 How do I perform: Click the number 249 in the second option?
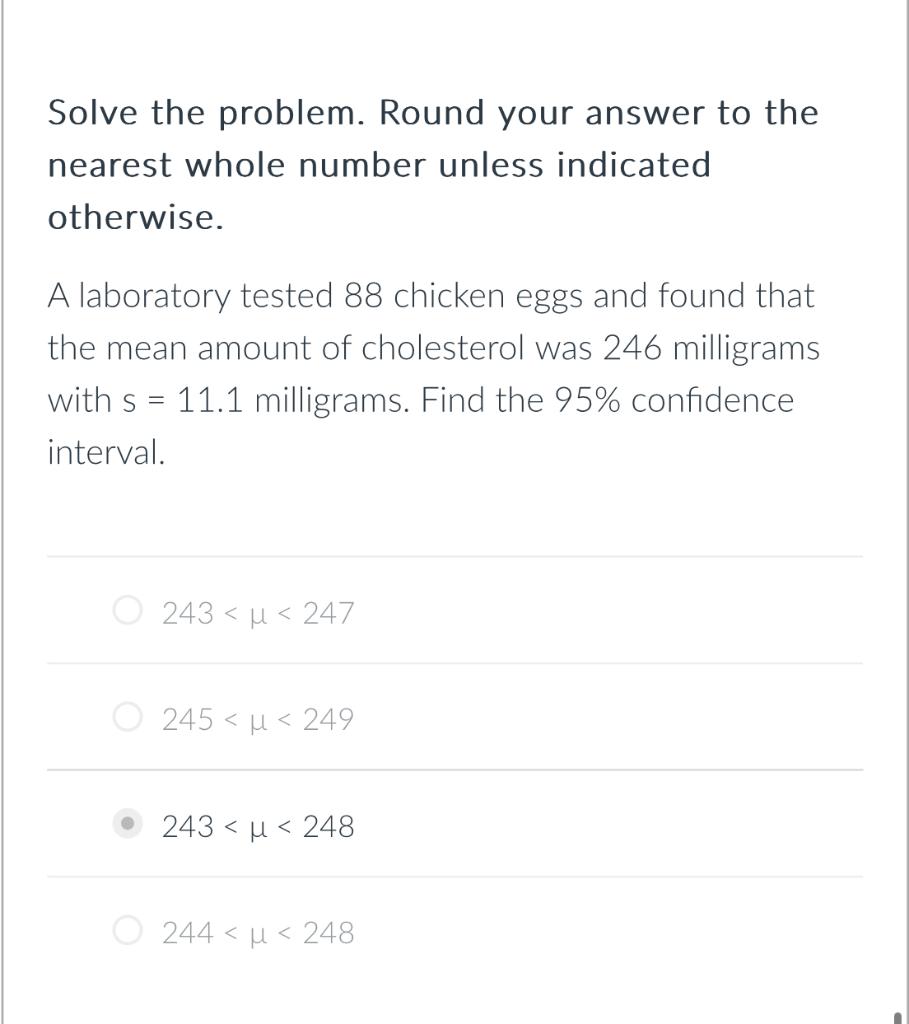328,720
